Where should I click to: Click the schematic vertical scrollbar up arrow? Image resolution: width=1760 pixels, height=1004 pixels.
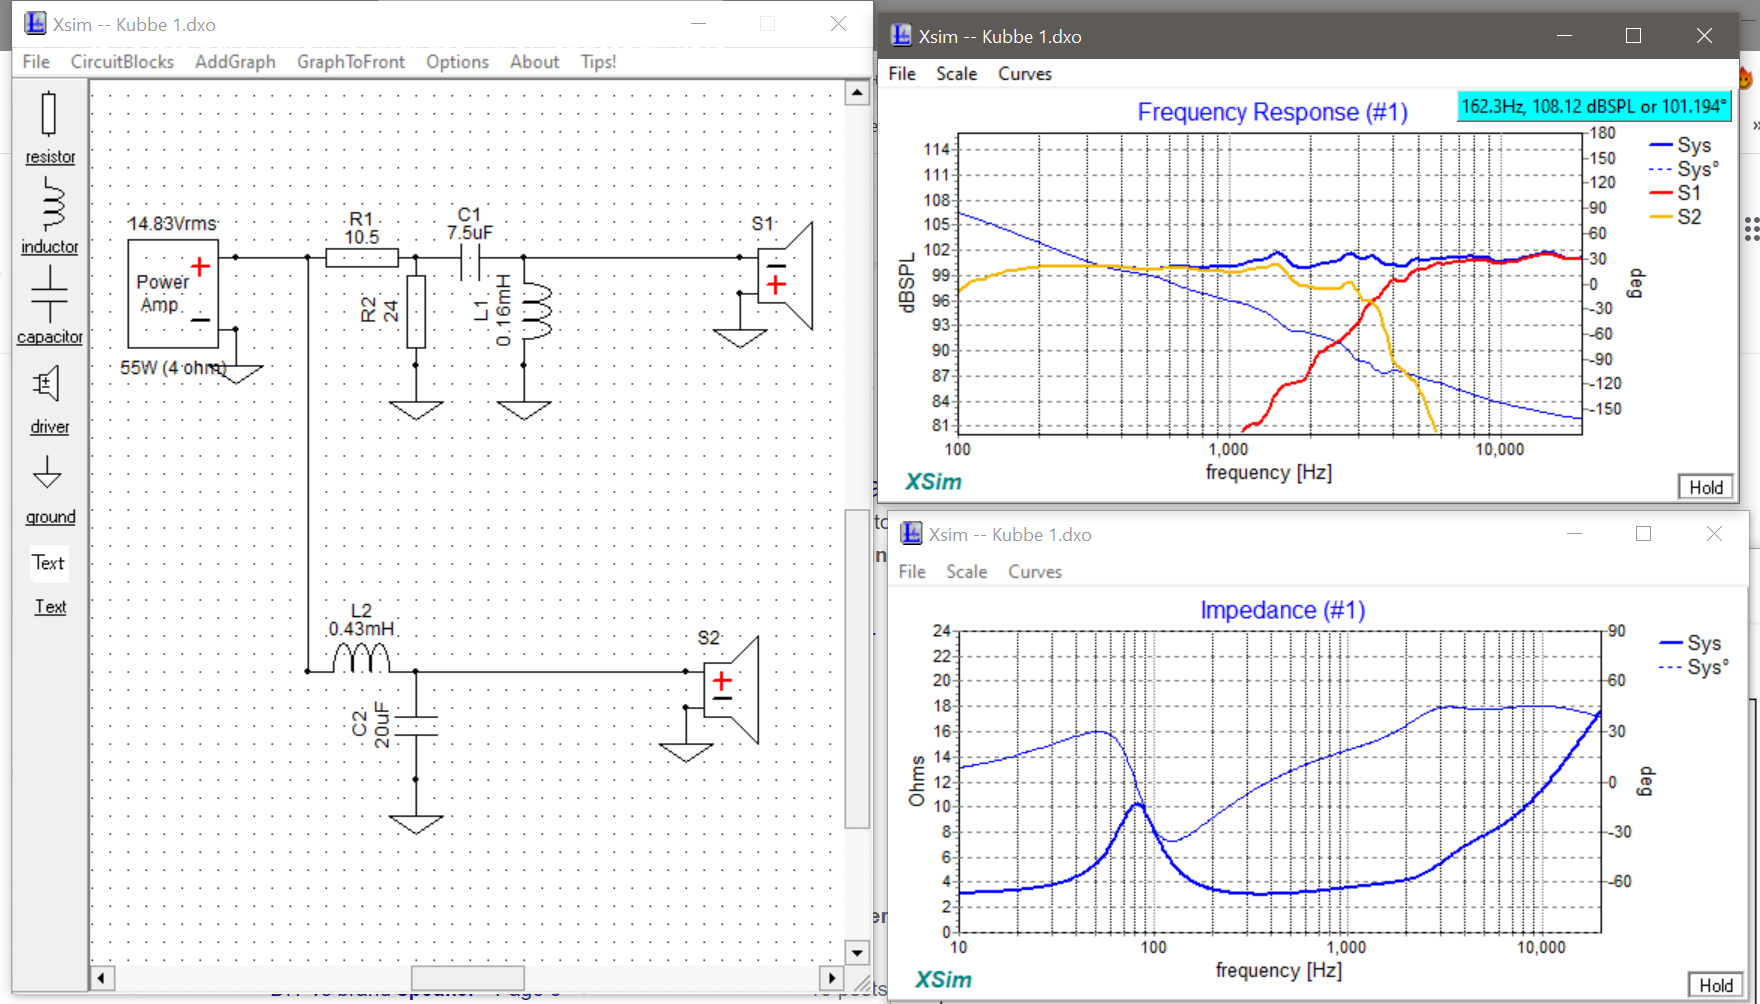(x=857, y=93)
